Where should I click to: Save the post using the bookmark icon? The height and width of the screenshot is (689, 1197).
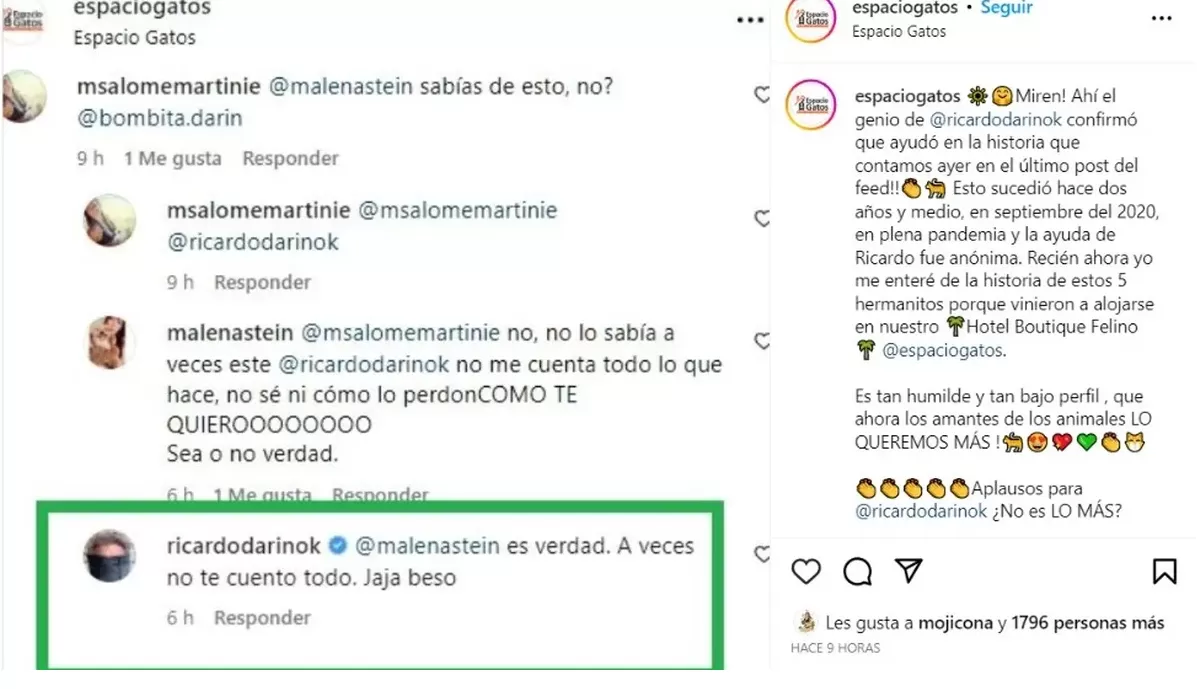tap(1164, 570)
